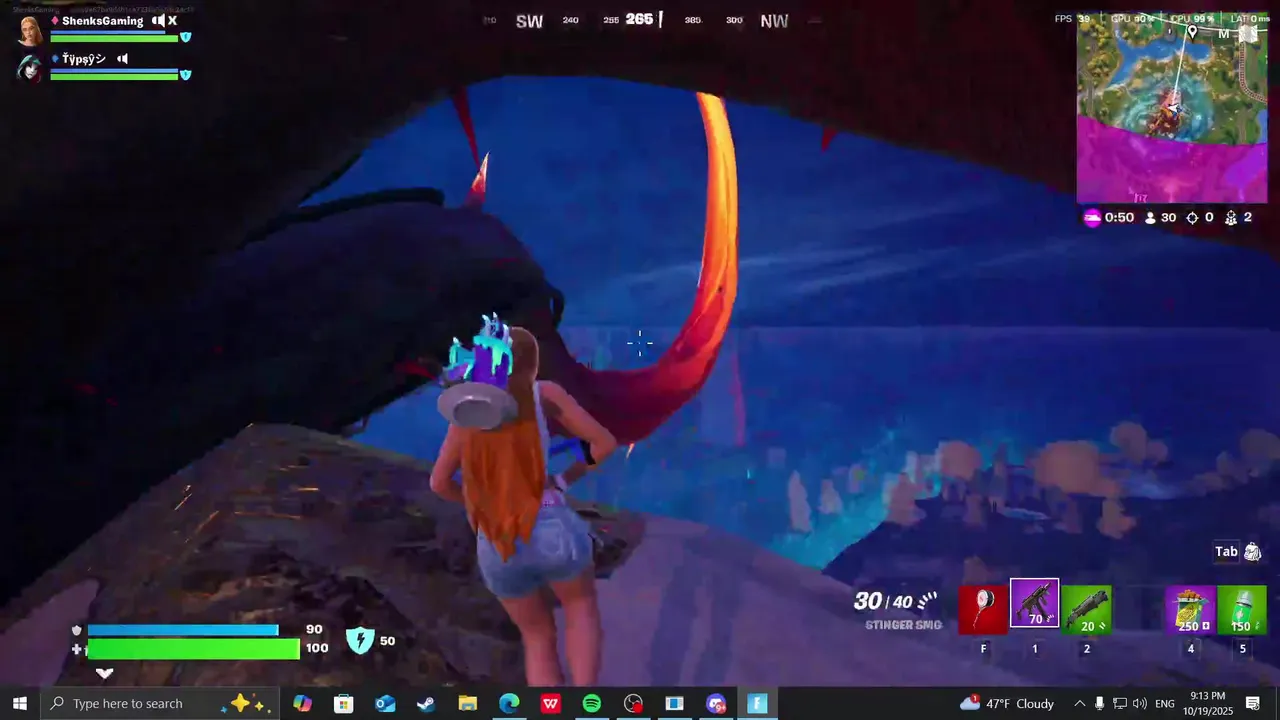Click the Tab key hint label
This screenshot has height=720, width=1280.
(x=1226, y=552)
